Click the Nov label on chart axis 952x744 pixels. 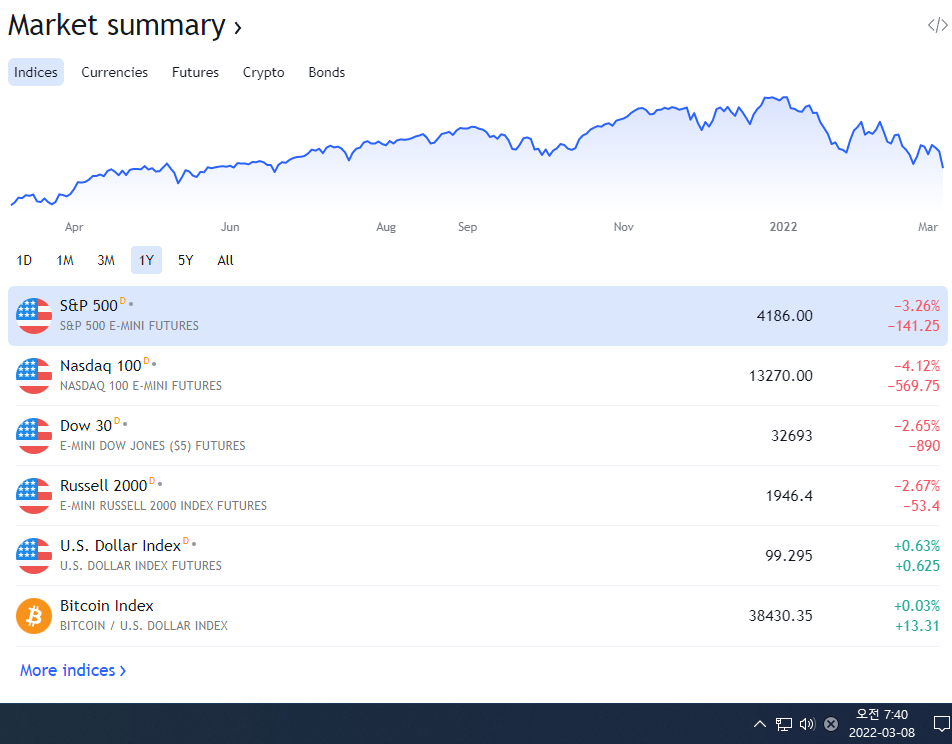pyautogui.click(x=624, y=227)
